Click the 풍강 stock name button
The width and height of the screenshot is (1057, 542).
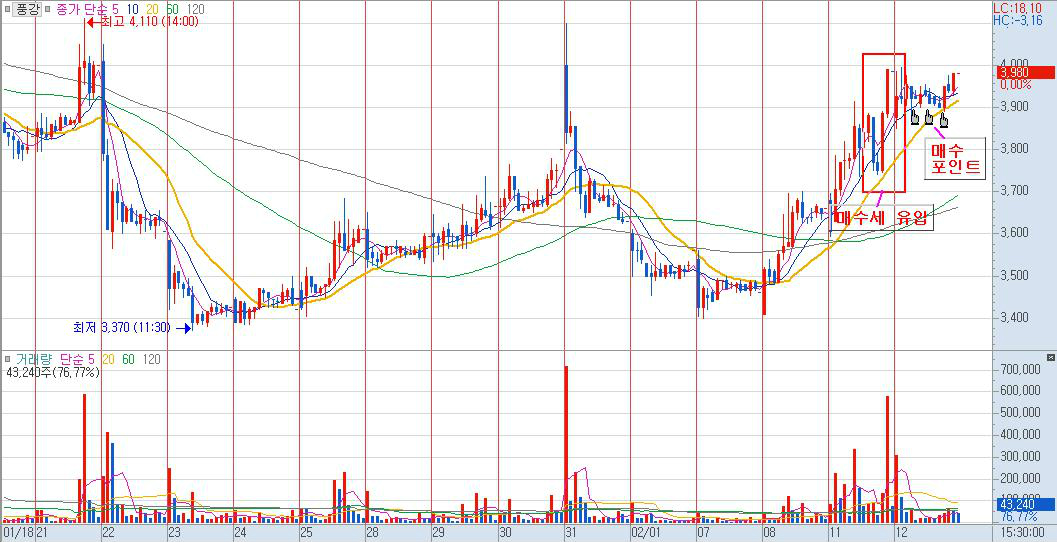[28, 9]
